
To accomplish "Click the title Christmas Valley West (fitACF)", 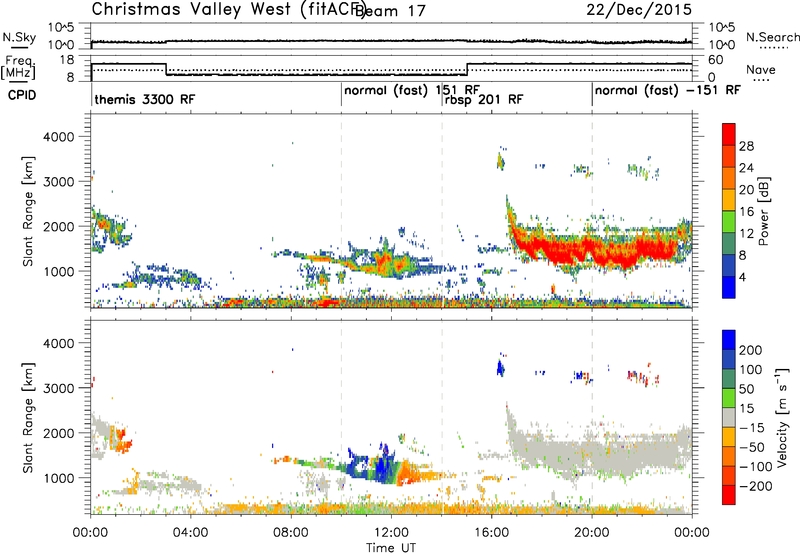I will click(227, 10).
